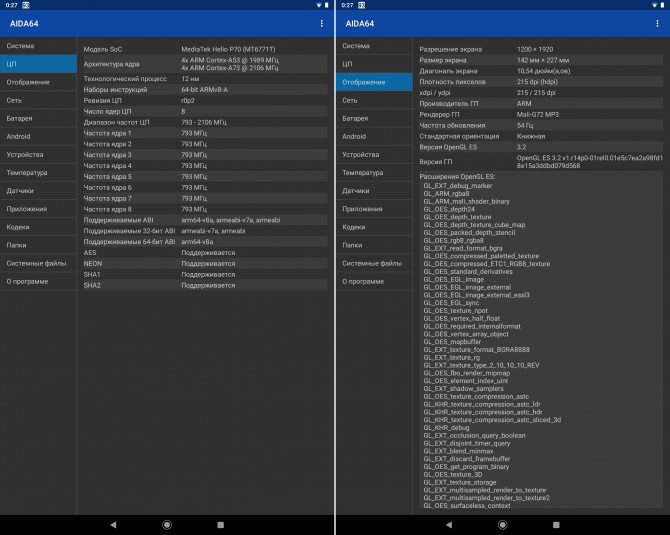Image resolution: width=670 pixels, height=535 pixels.
Task: Open Сеть in right screen sidebar
Action: [x=374, y=100]
